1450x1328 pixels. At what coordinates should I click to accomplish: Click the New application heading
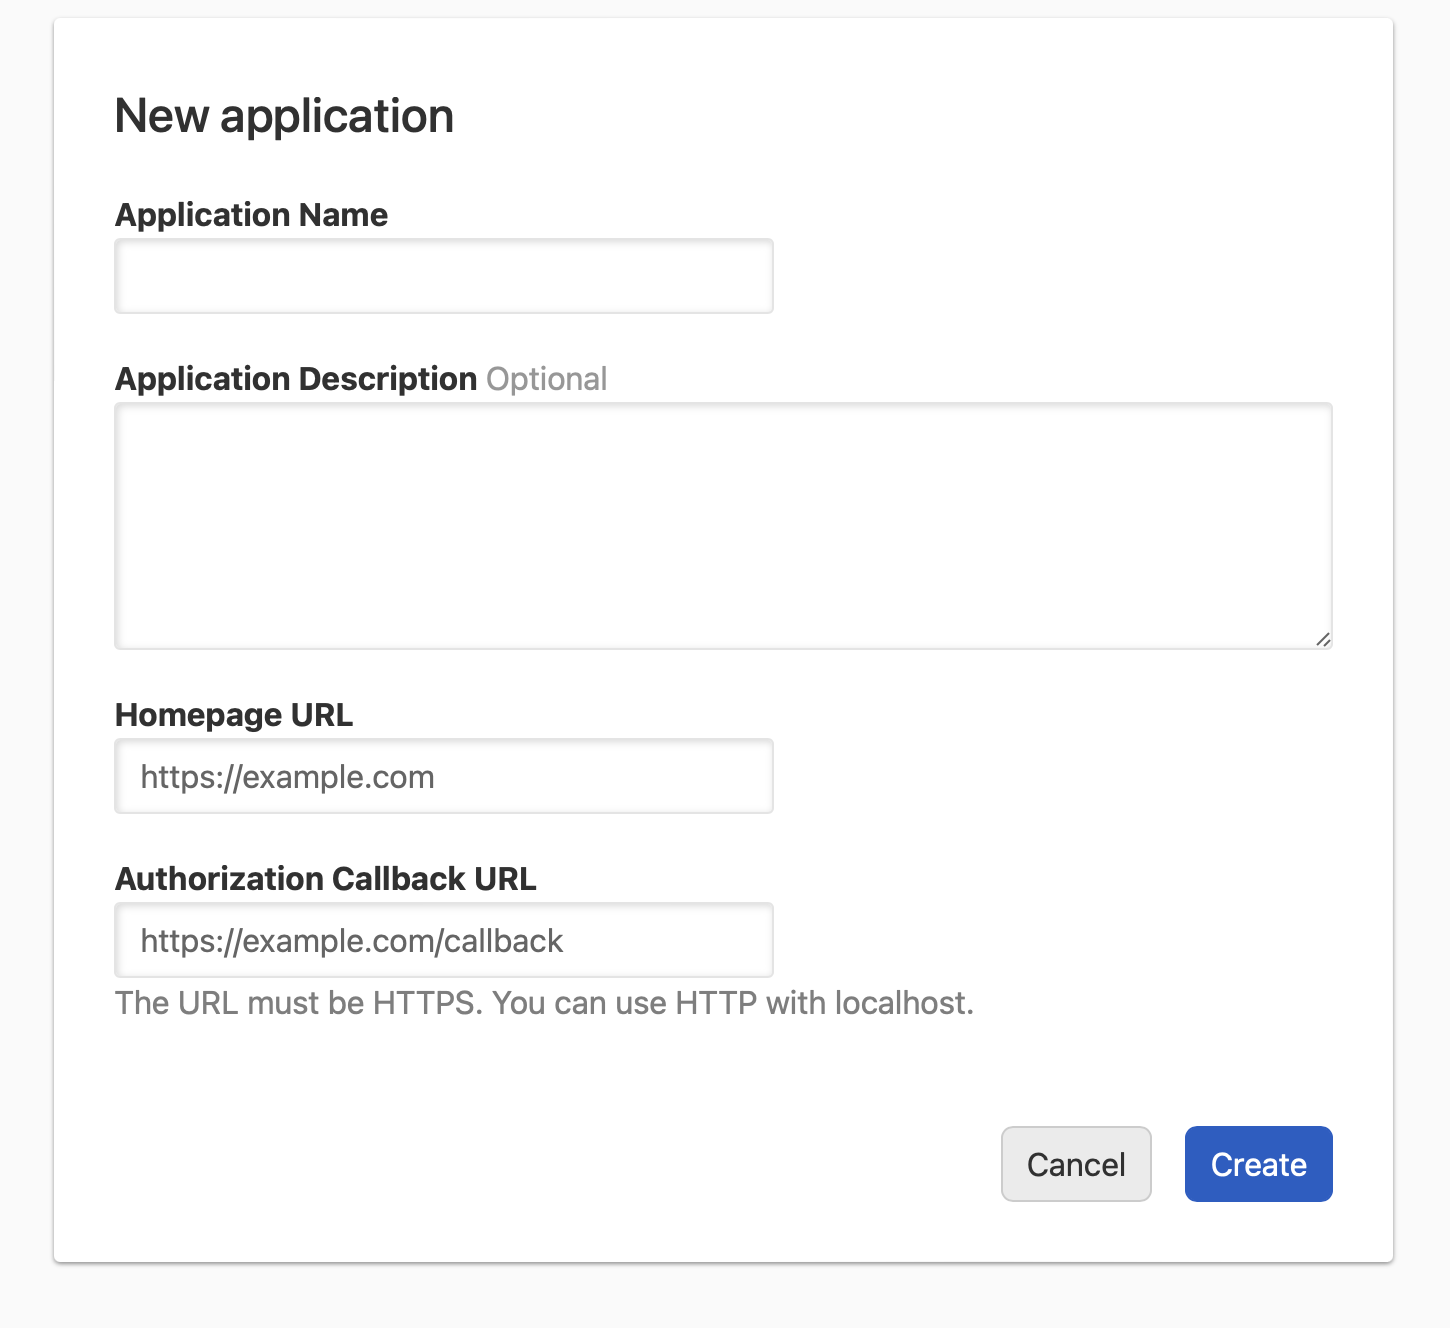284,115
